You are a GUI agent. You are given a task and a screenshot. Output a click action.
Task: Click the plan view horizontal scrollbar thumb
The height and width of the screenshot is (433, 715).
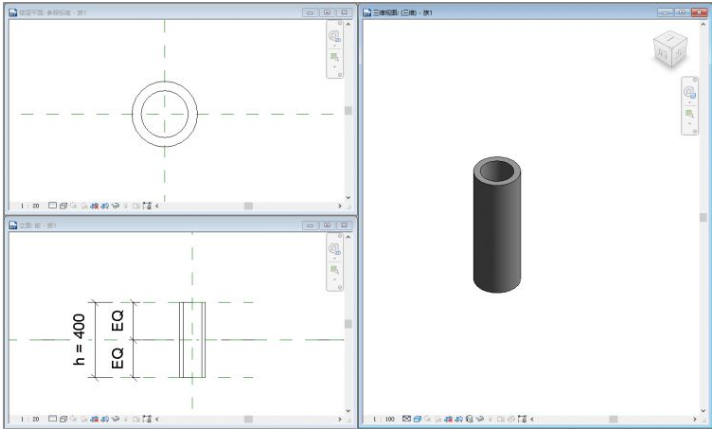point(249,206)
